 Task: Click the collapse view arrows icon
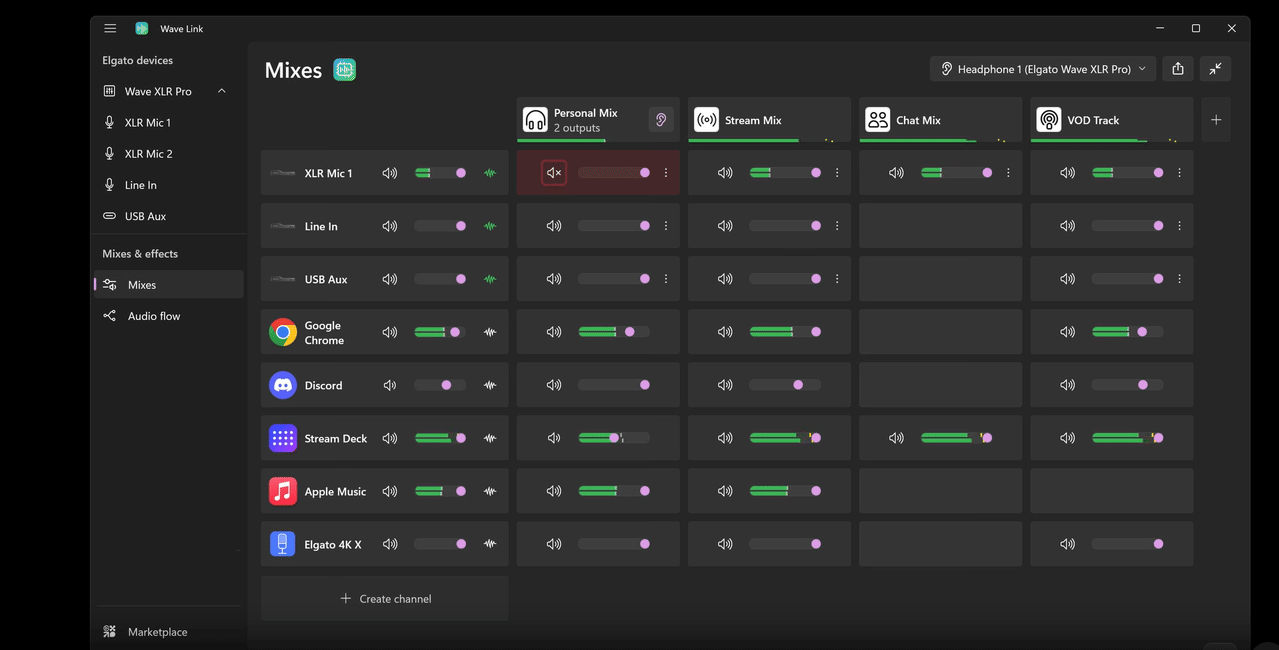coord(1215,69)
